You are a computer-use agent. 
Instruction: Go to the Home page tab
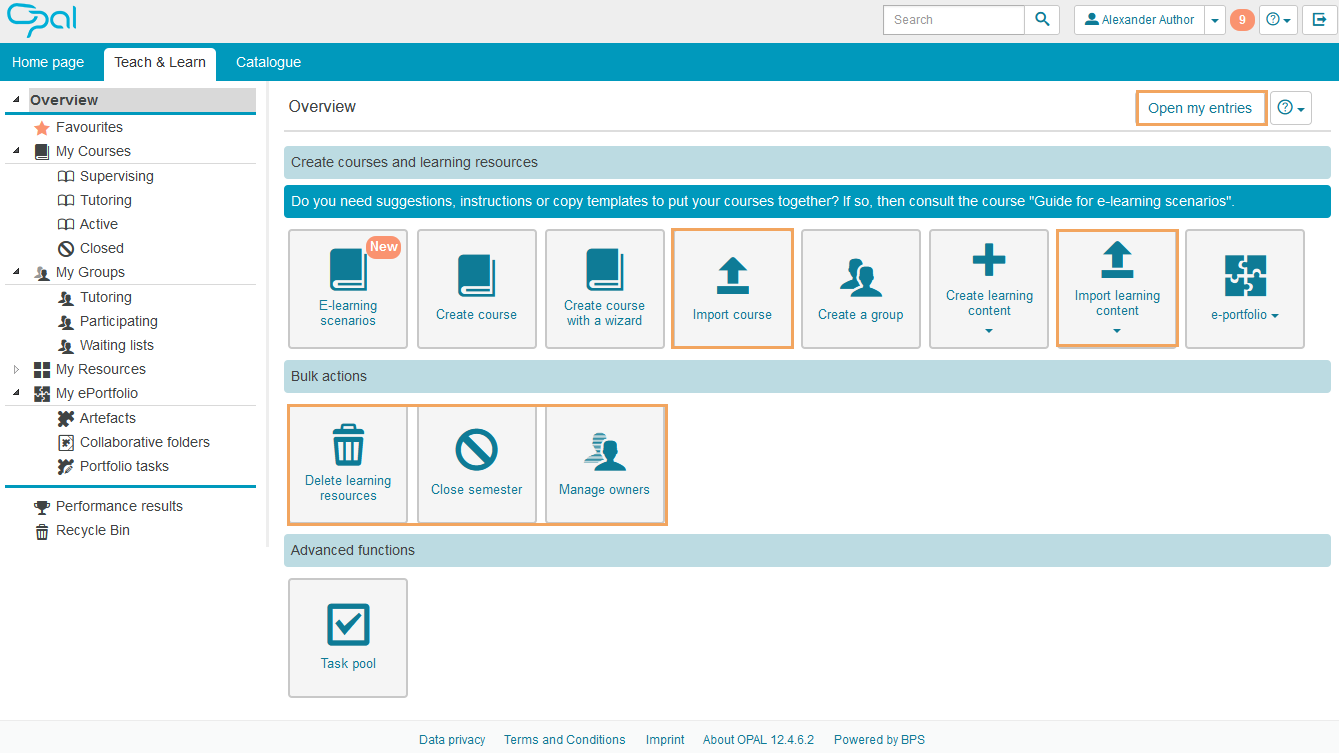48,62
